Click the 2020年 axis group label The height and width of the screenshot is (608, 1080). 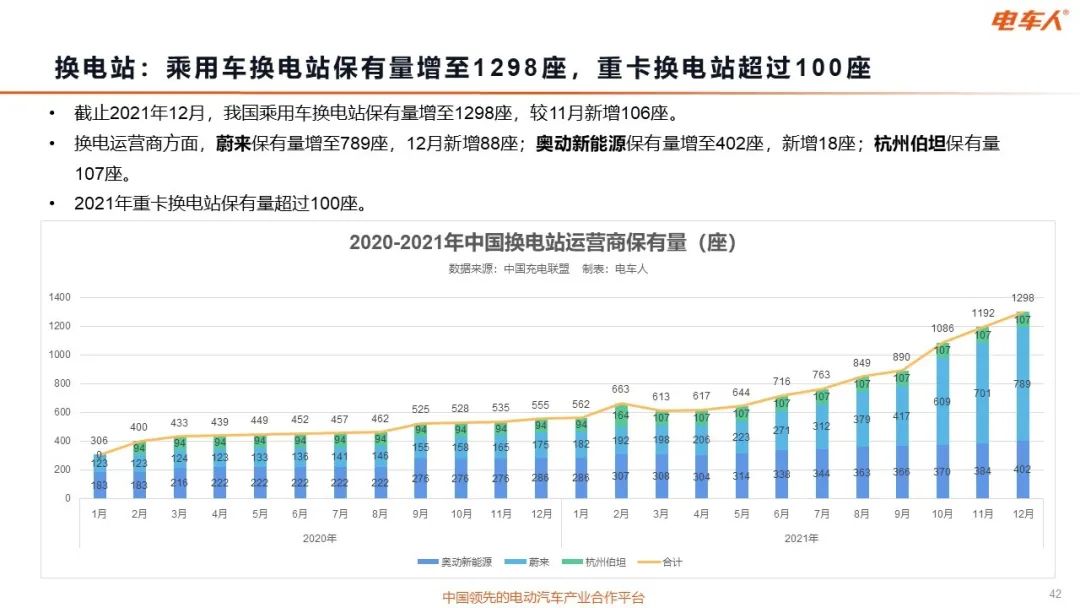320,538
